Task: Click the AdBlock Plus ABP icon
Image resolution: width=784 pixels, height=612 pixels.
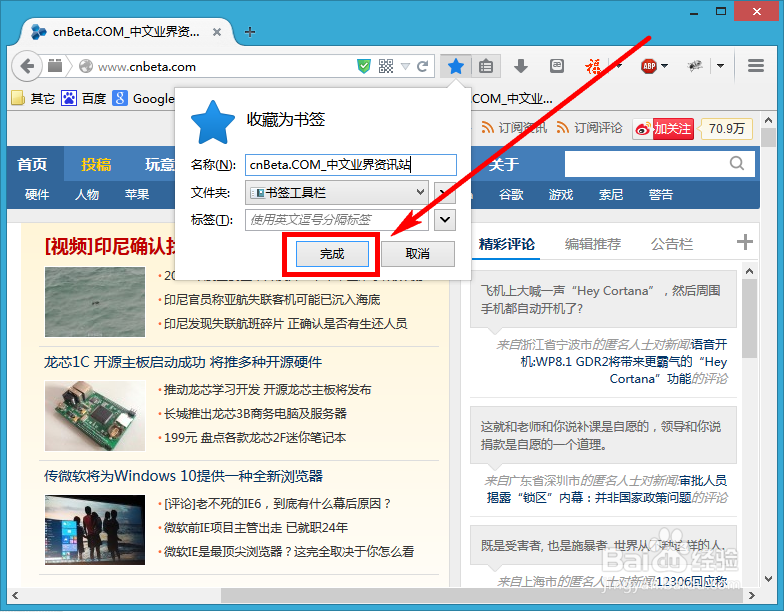Action: click(x=649, y=66)
